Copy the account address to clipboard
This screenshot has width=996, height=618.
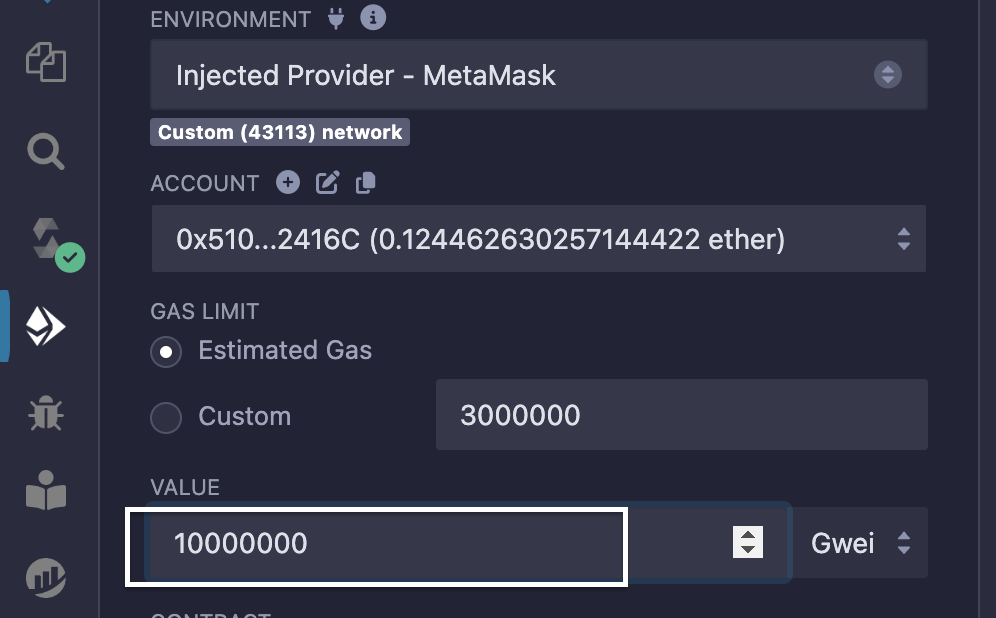point(365,182)
